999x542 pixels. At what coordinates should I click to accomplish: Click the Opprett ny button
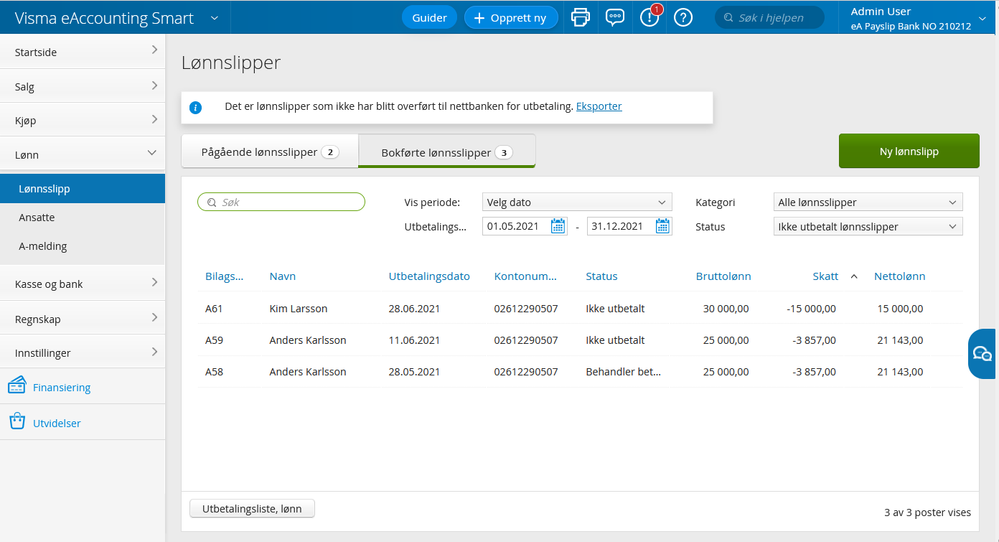pos(511,17)
